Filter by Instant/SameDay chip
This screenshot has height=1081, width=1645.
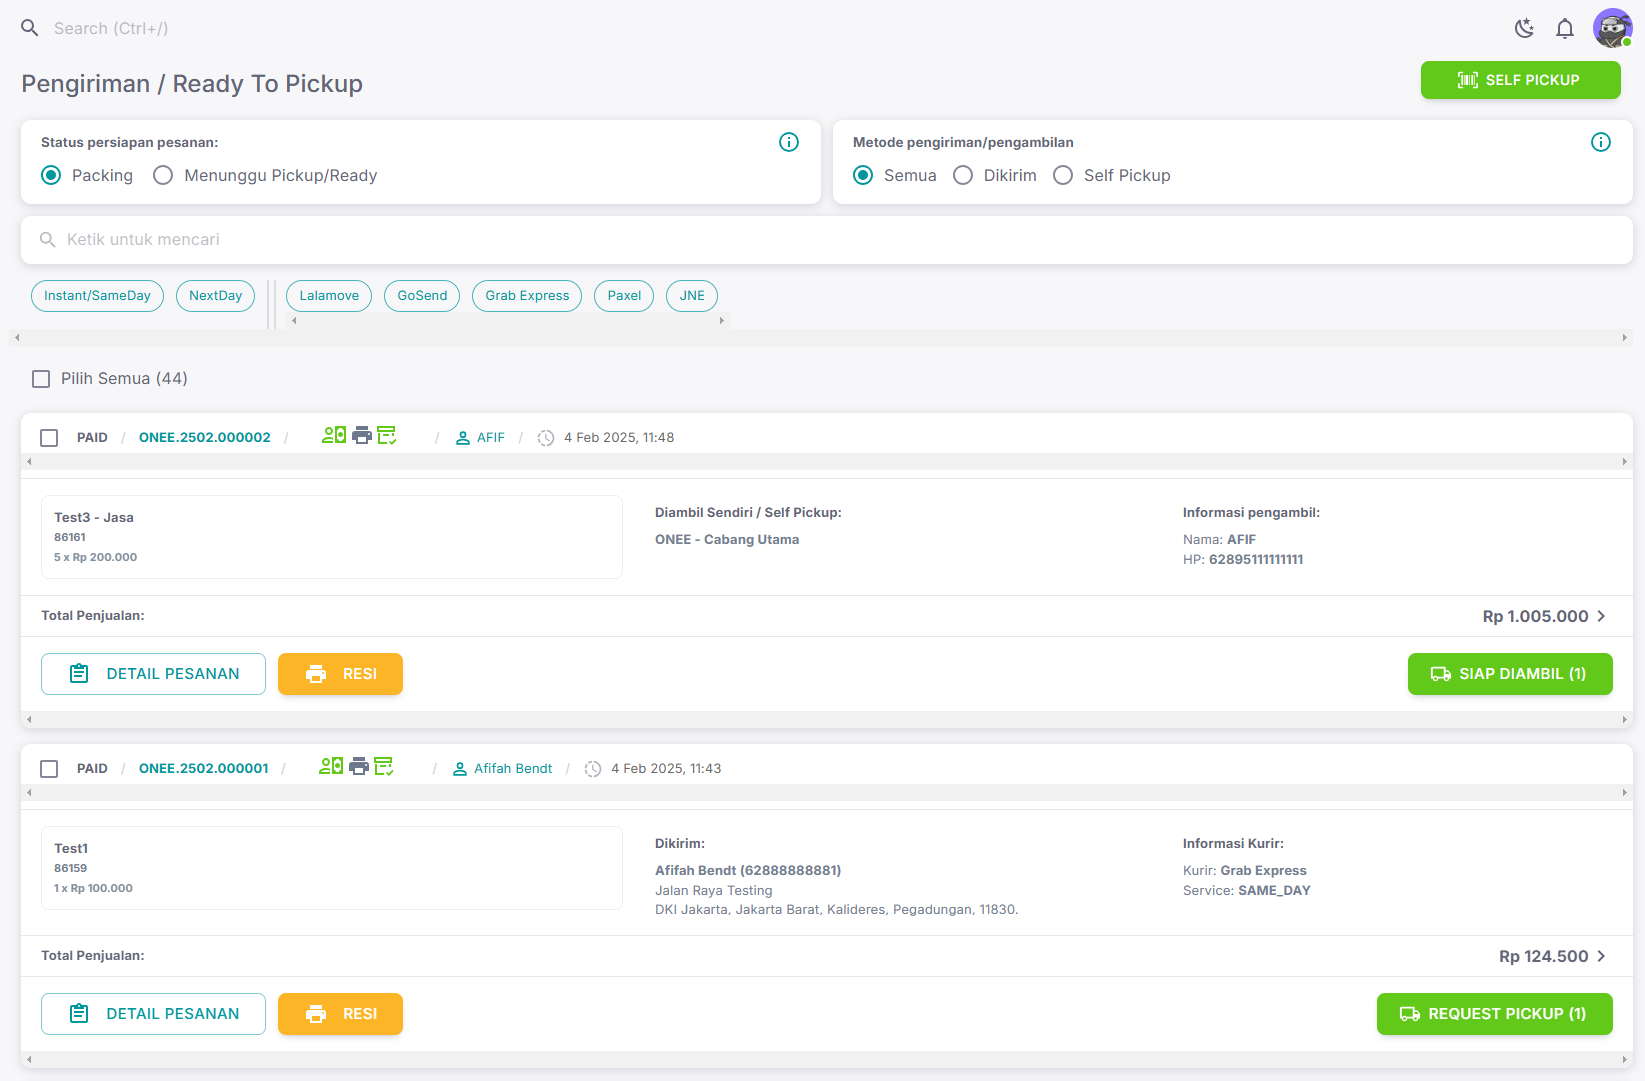point(97,296)
